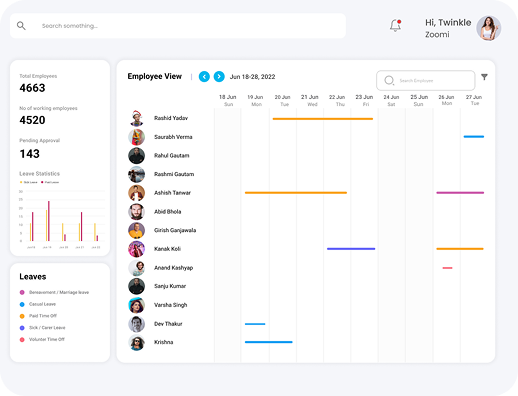
Task: Select Rahul Gautam's avatar
Action: click(136, 156)
